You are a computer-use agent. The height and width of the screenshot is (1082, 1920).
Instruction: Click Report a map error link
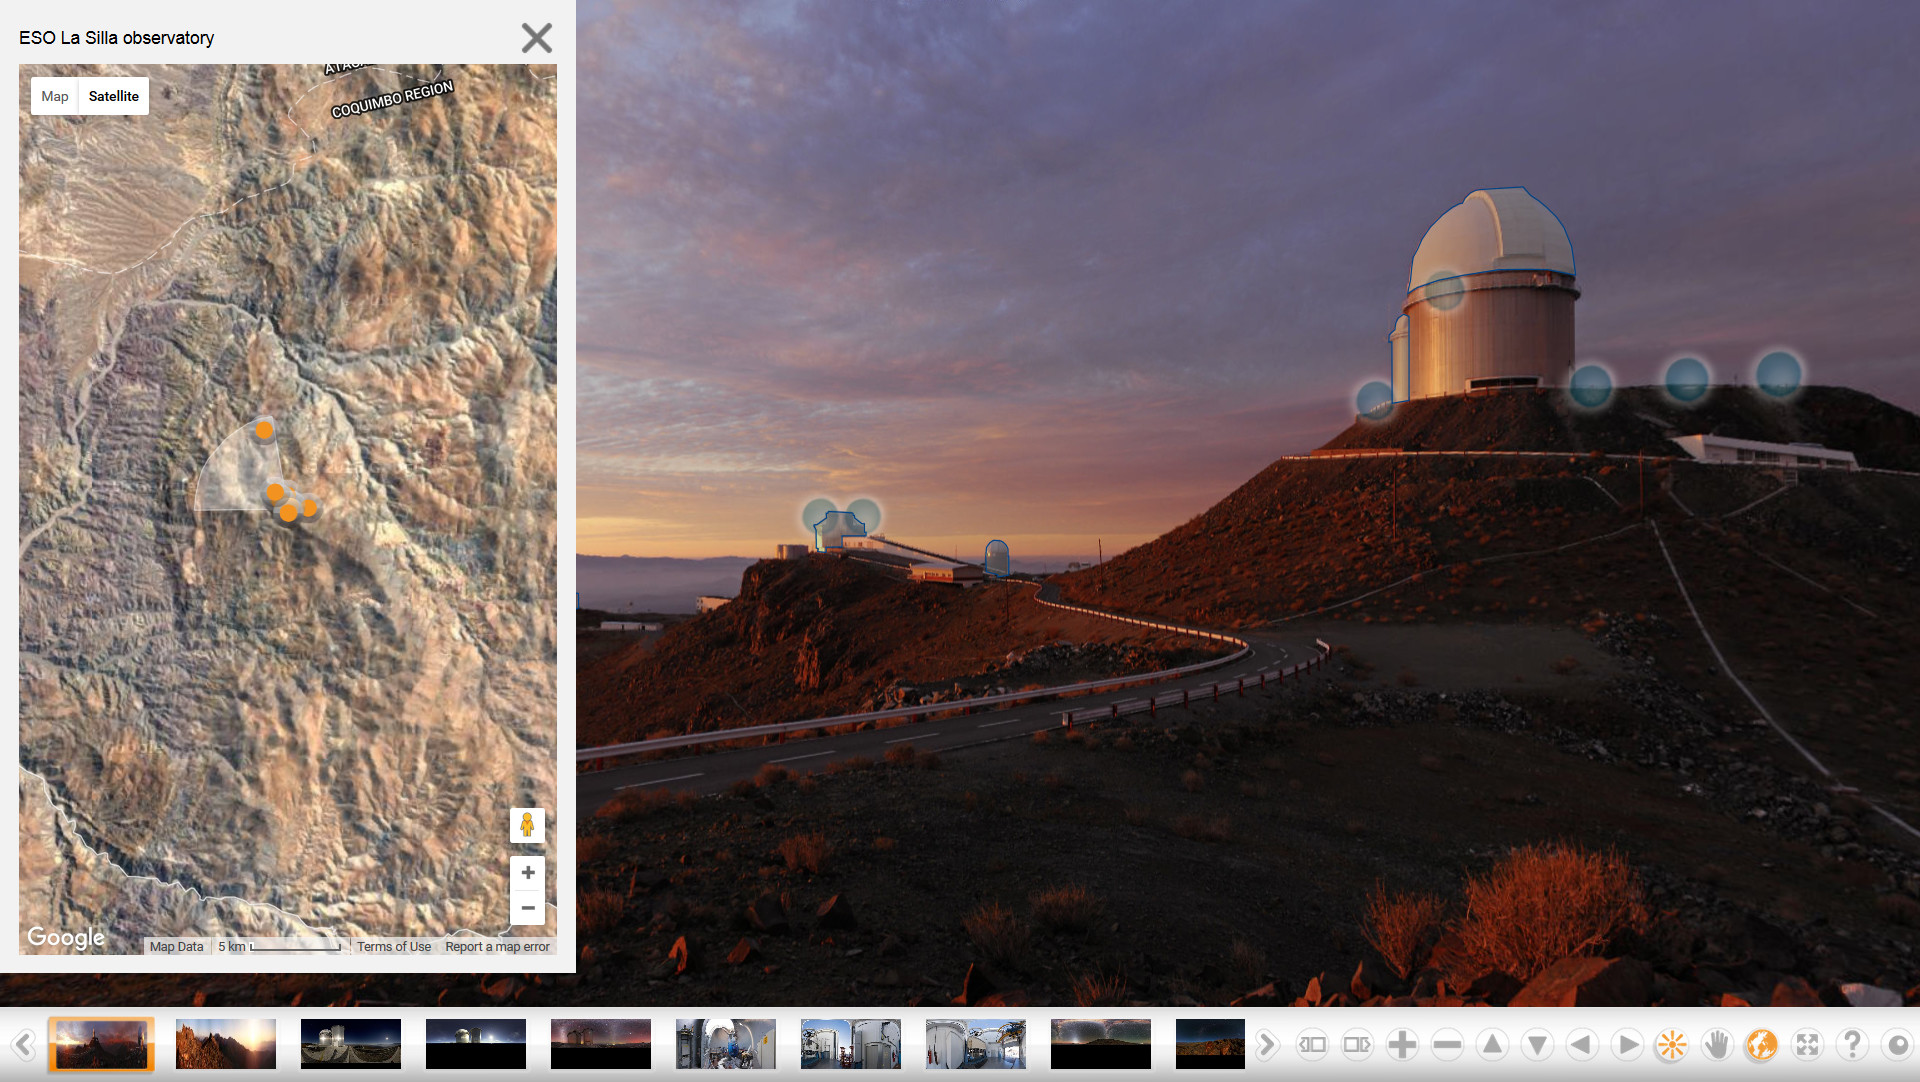pos(497,947)
